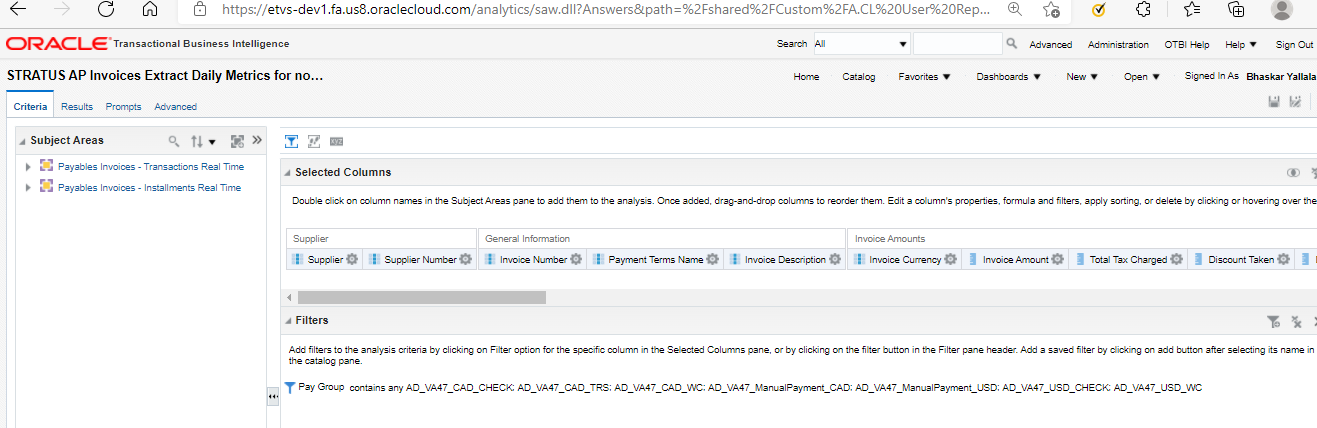Screen dimensions: 1317x428
Task: Open Help dropdown menu
Action: pyautogui.click(x=1240, y=44)
